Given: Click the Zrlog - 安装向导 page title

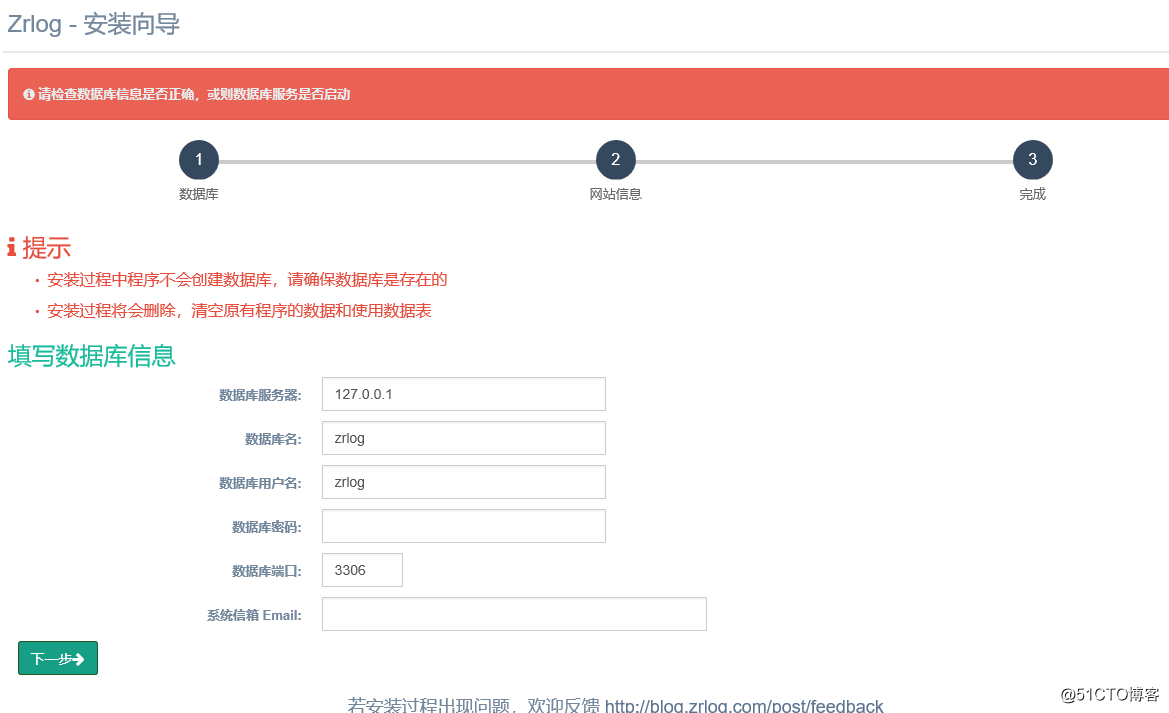Looking at the screenshot, I should [x=93, y=24].
